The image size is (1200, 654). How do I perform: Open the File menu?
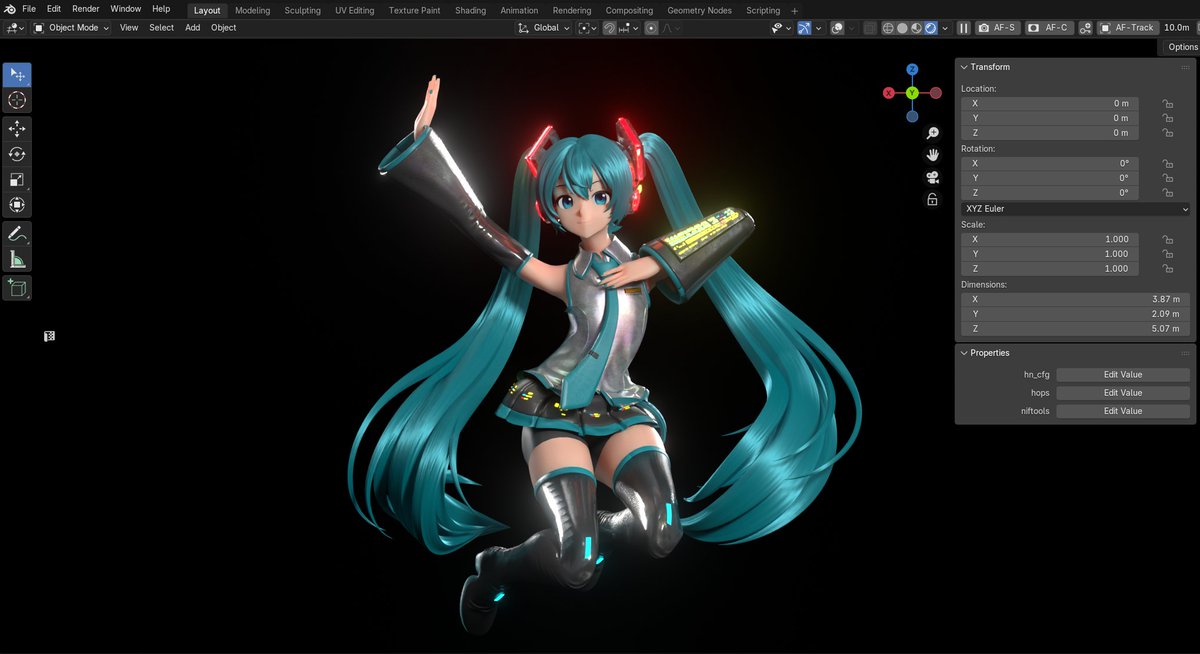pyautogui.click(x=29, y=9)
